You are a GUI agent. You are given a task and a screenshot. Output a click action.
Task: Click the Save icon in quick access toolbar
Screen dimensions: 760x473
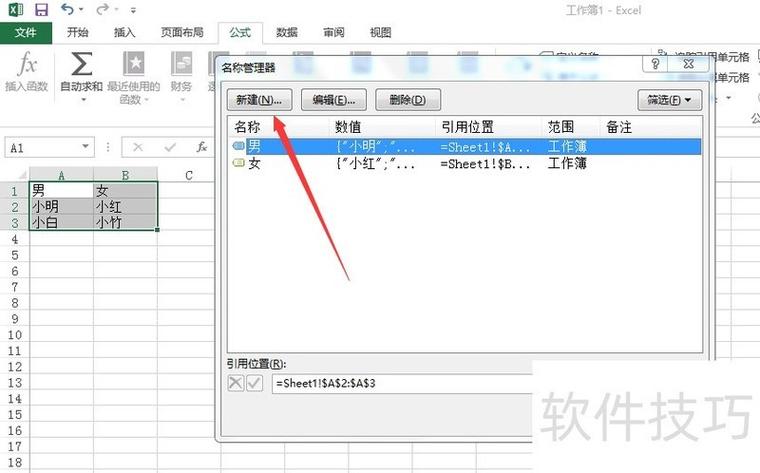42,9
